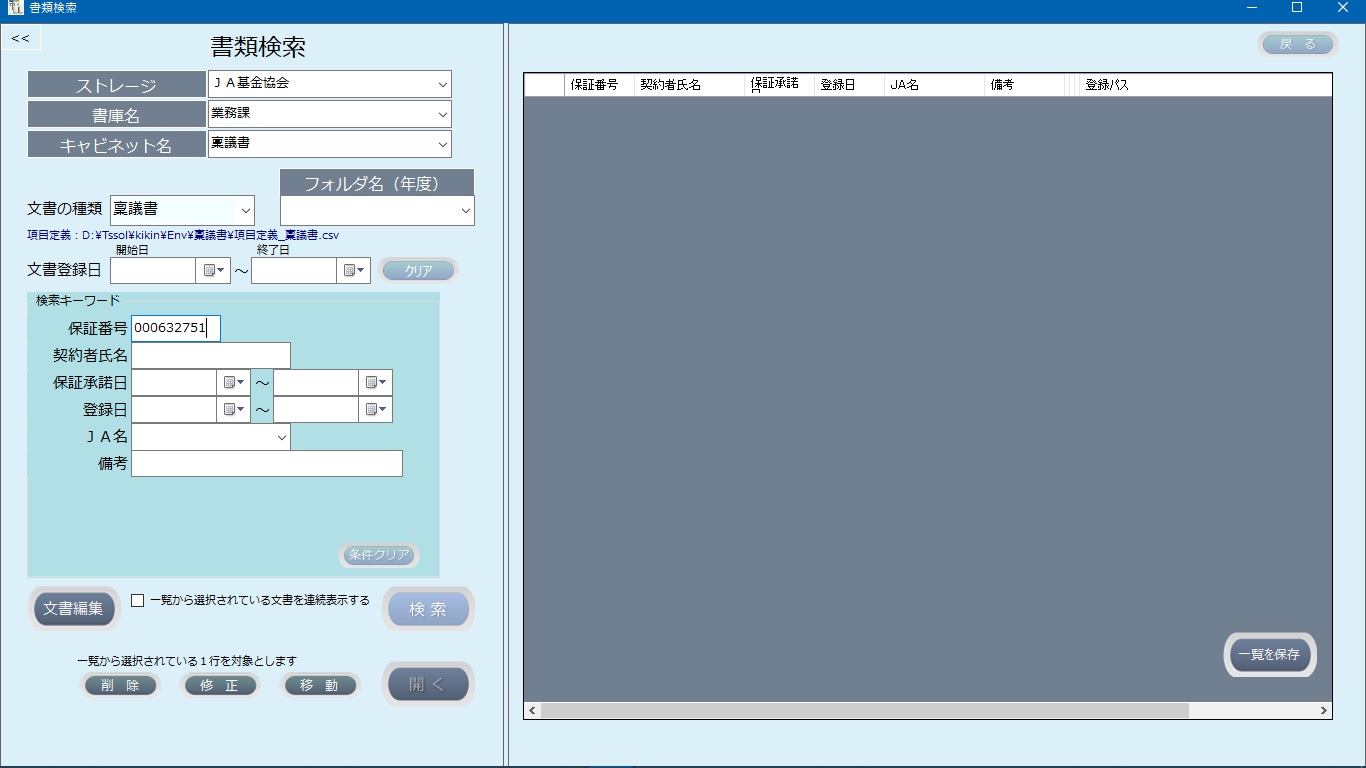Open calendar picker for 登録日 start date
1366x768 pixels.
coord(233,410)
